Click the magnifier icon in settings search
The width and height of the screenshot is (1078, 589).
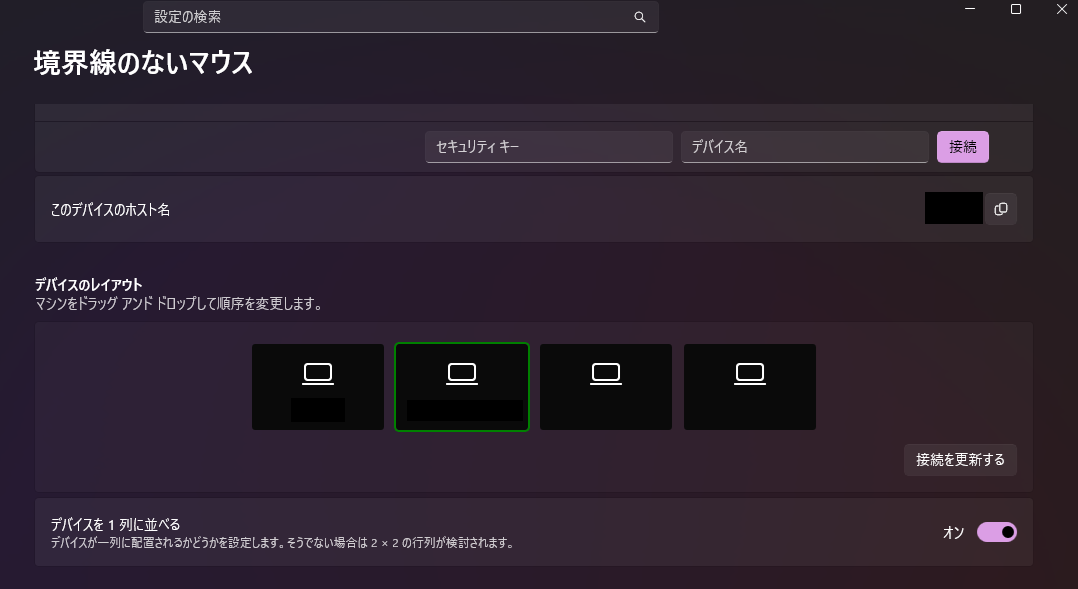640,17
